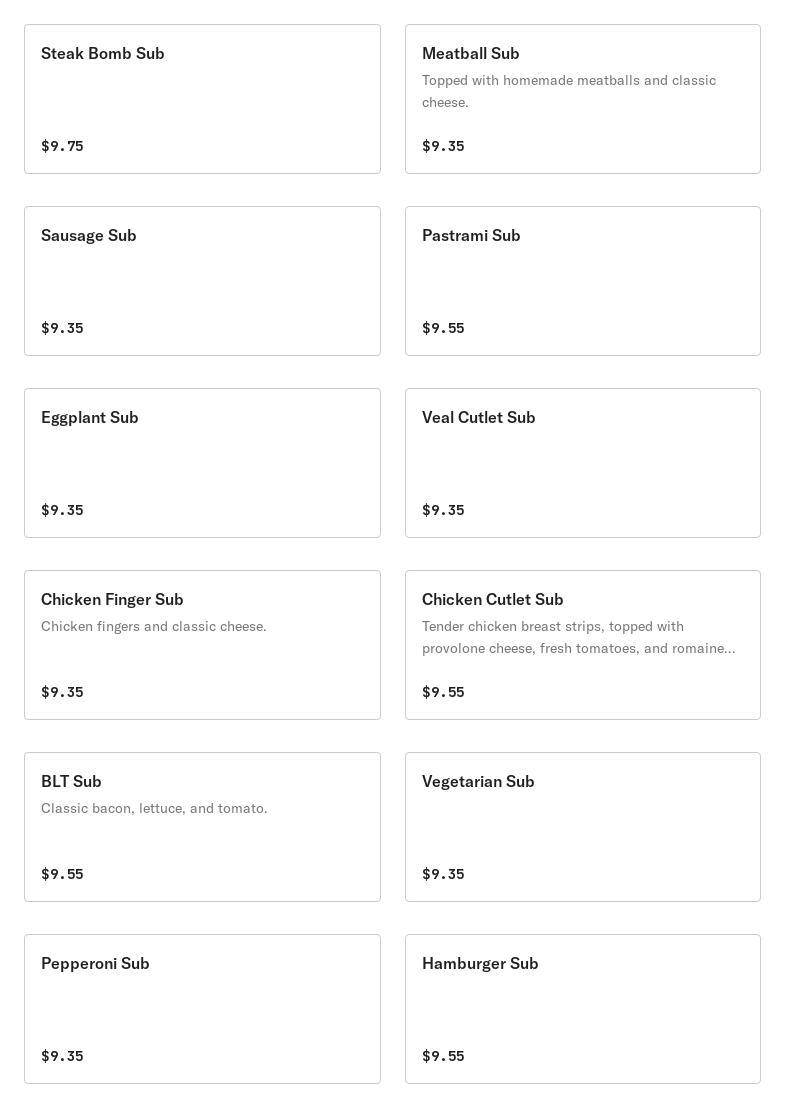Select the Chicken Cutlet Sub card
Viewport: 785px width, 1112px height.
583,645
